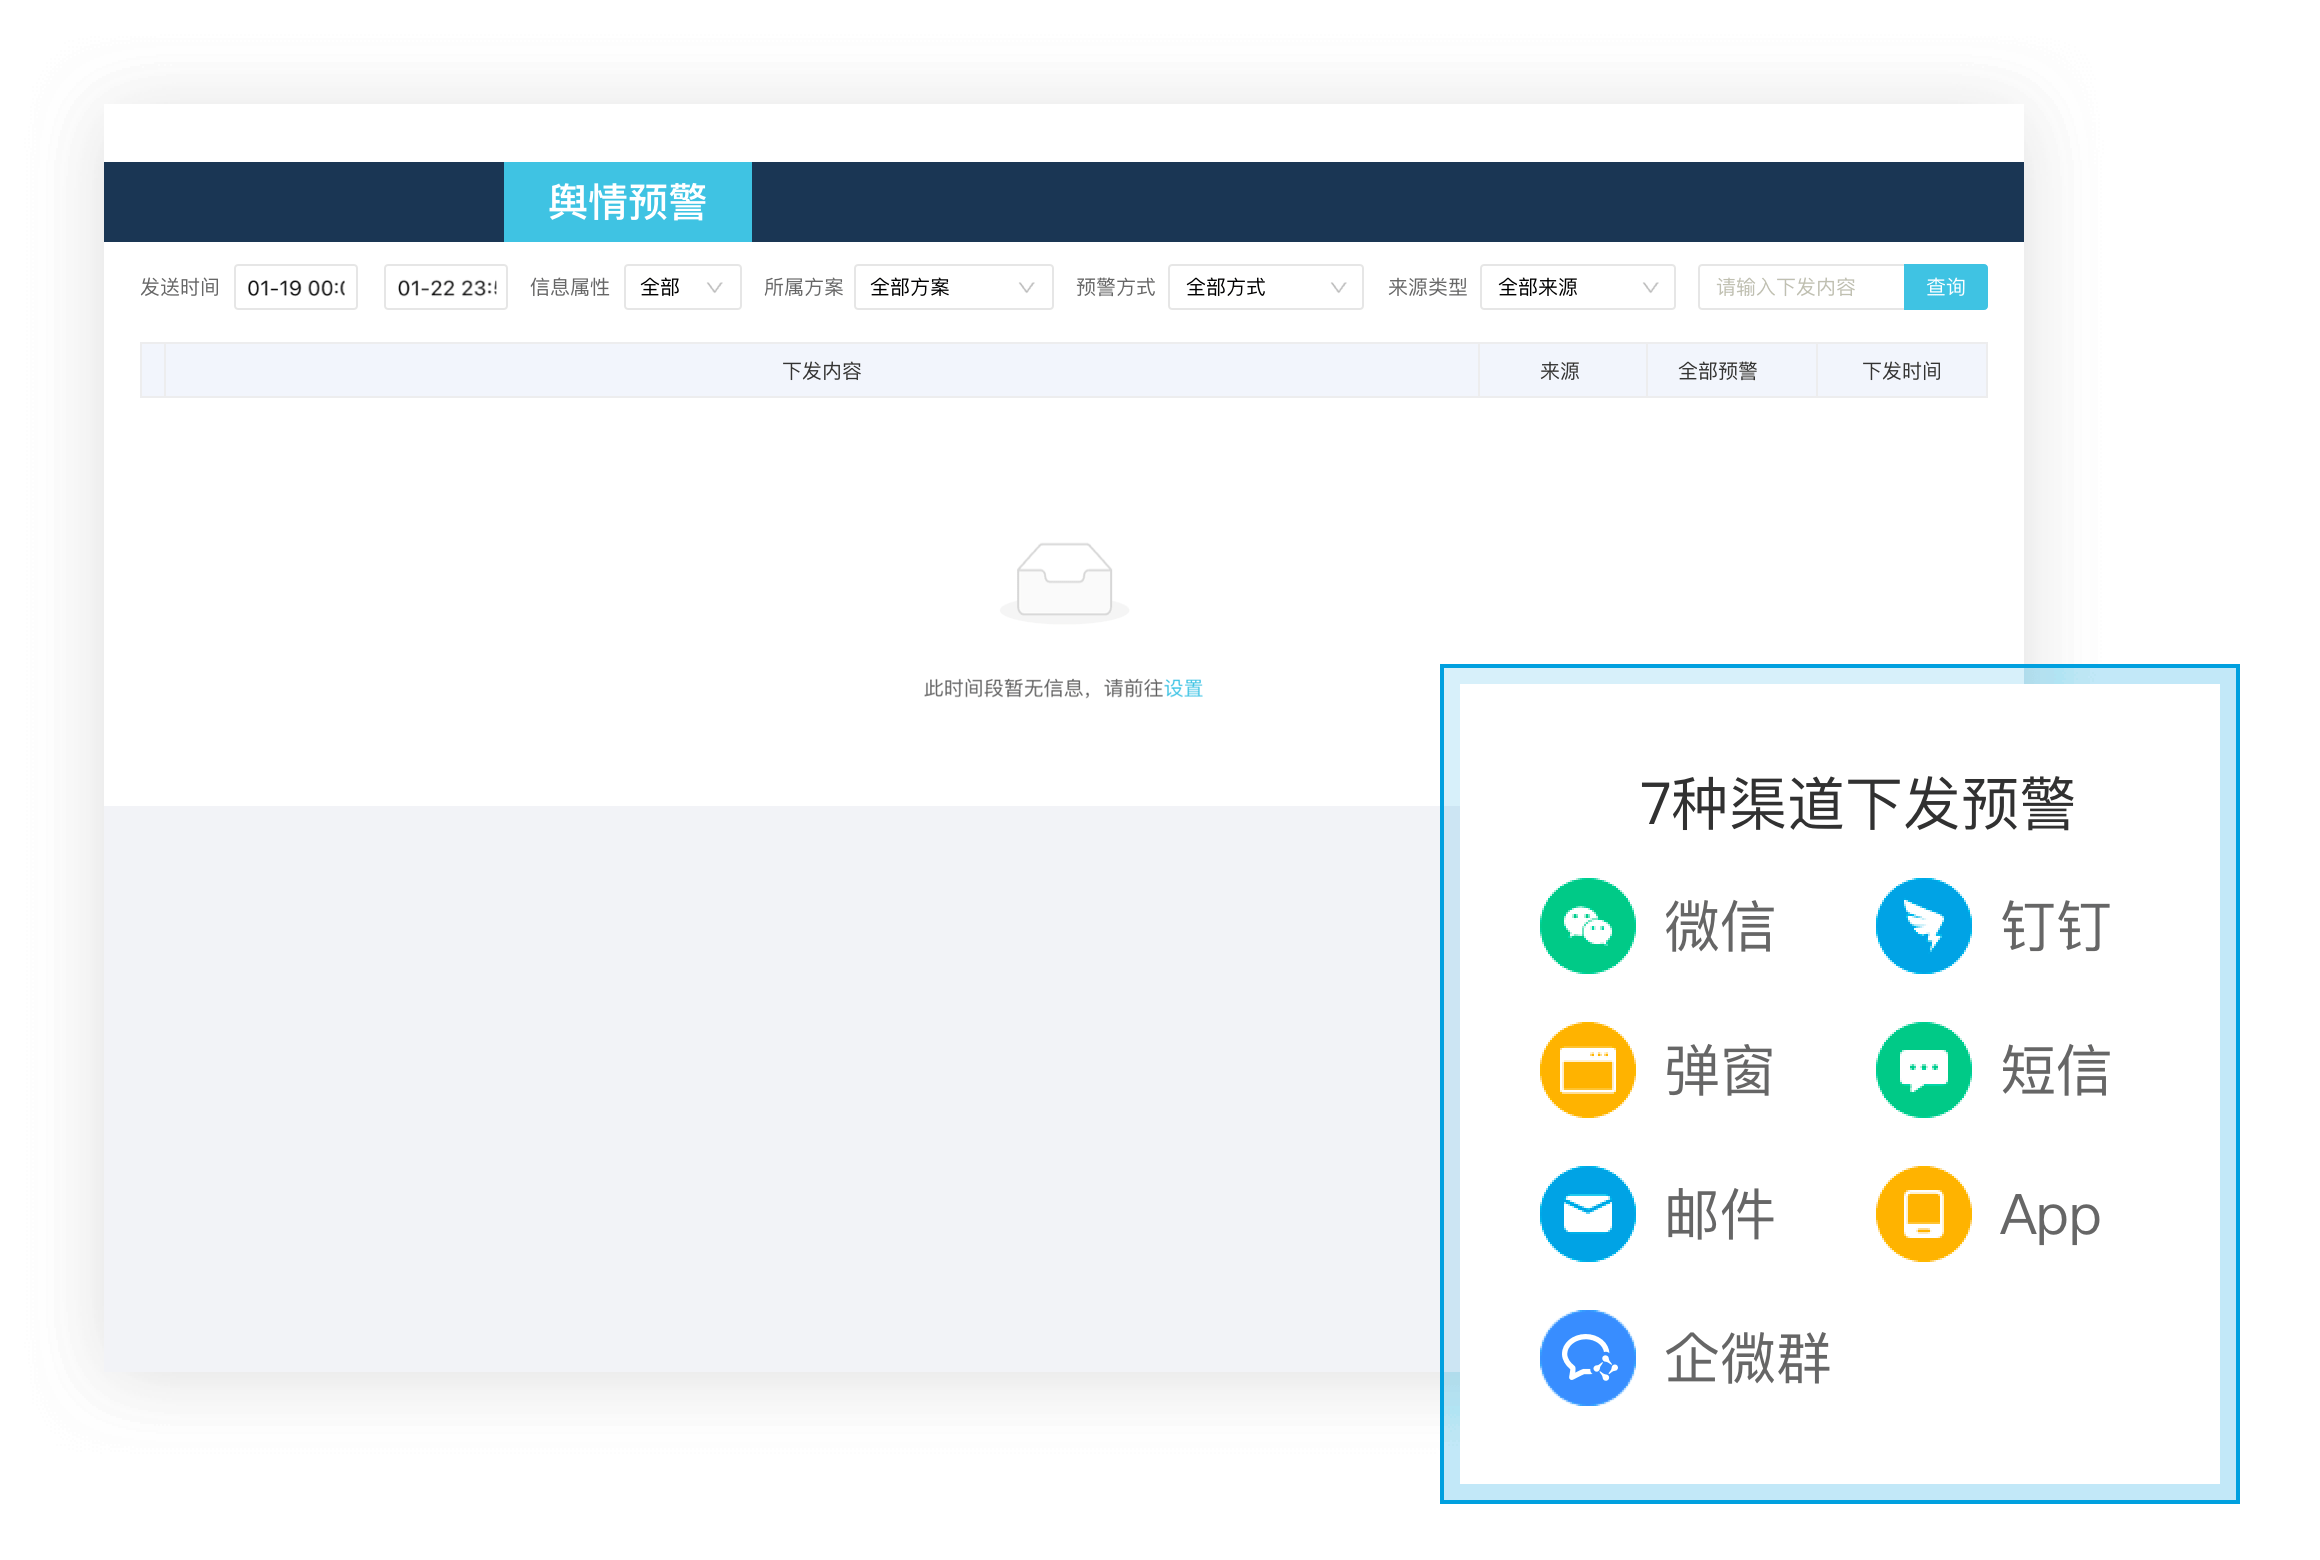Click the 弹窗 channel label

[1719, 1070]
